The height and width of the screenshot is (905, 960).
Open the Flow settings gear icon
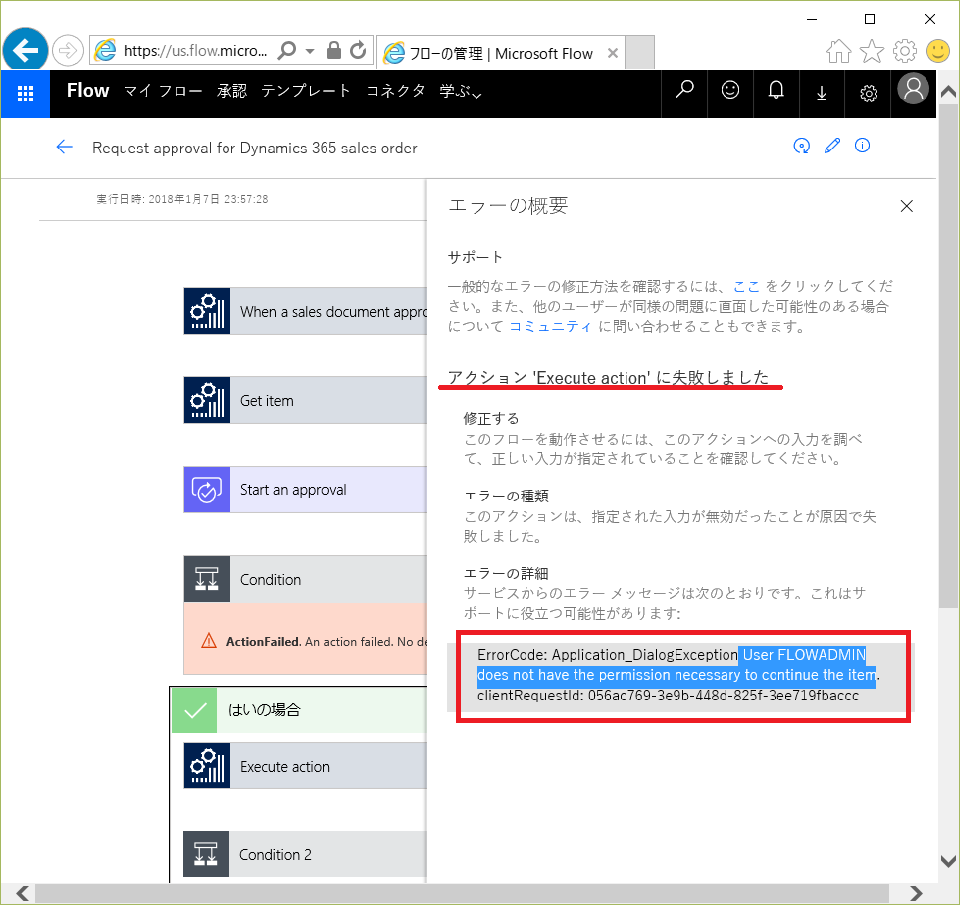[x=868, y=93]
